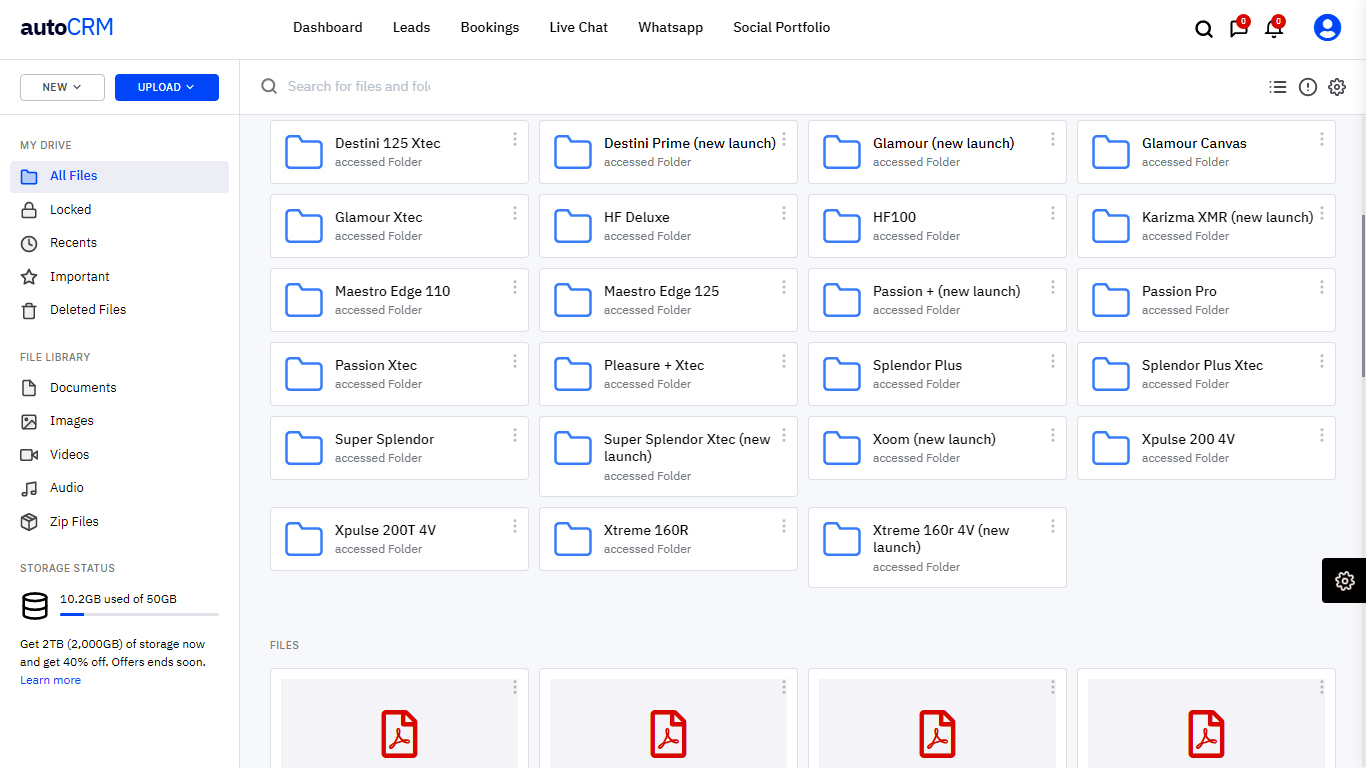Open the three-dot menu for HF Deluxe
Screen dimensions: 1366x768
(x=784, y=214)
